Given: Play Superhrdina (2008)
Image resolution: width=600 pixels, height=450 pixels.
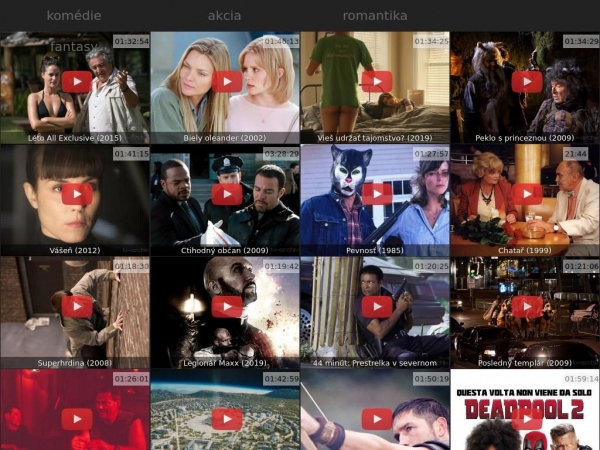Looking at the screenshot, I should 77,307.
